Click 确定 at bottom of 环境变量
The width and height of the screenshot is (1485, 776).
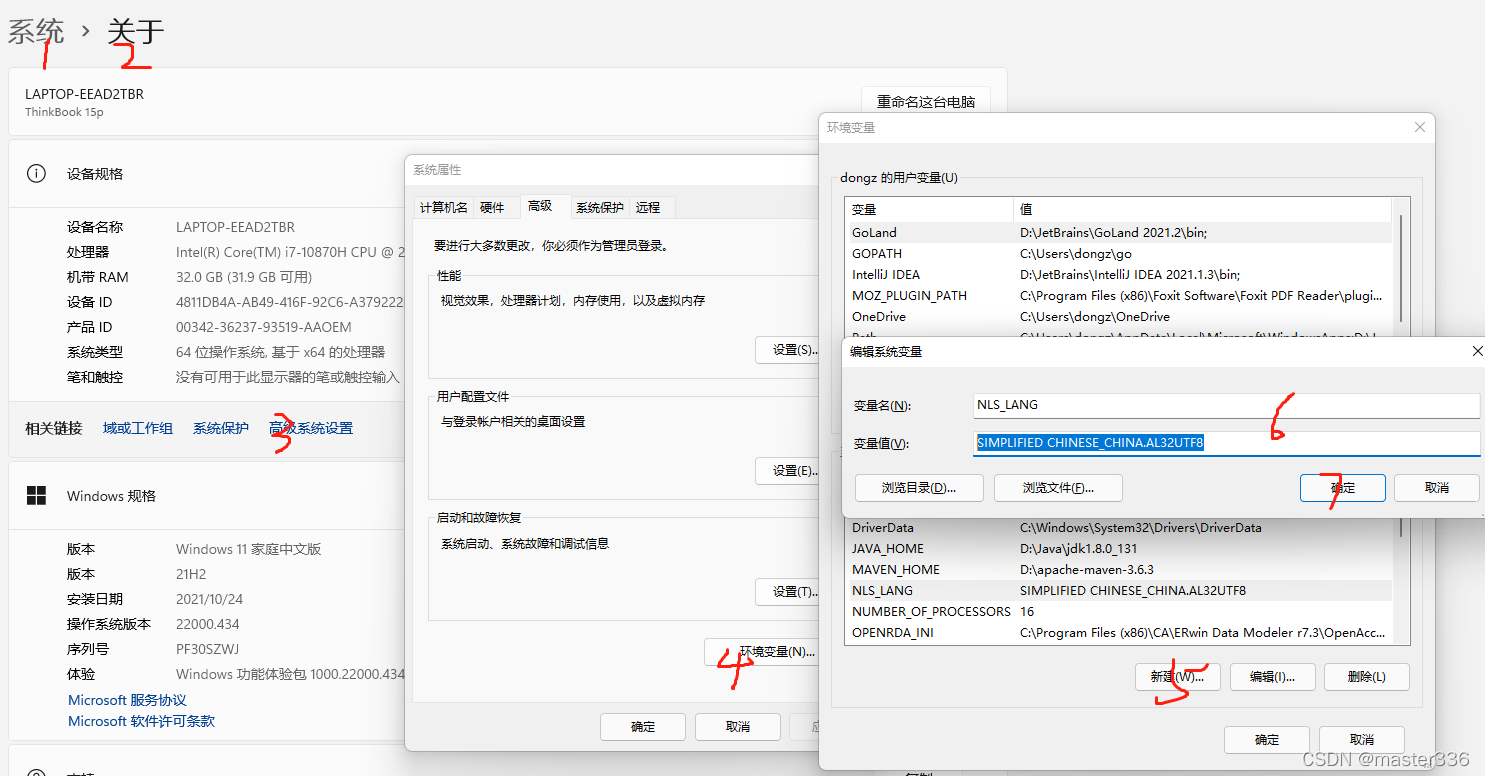[x=1267, y=740]
